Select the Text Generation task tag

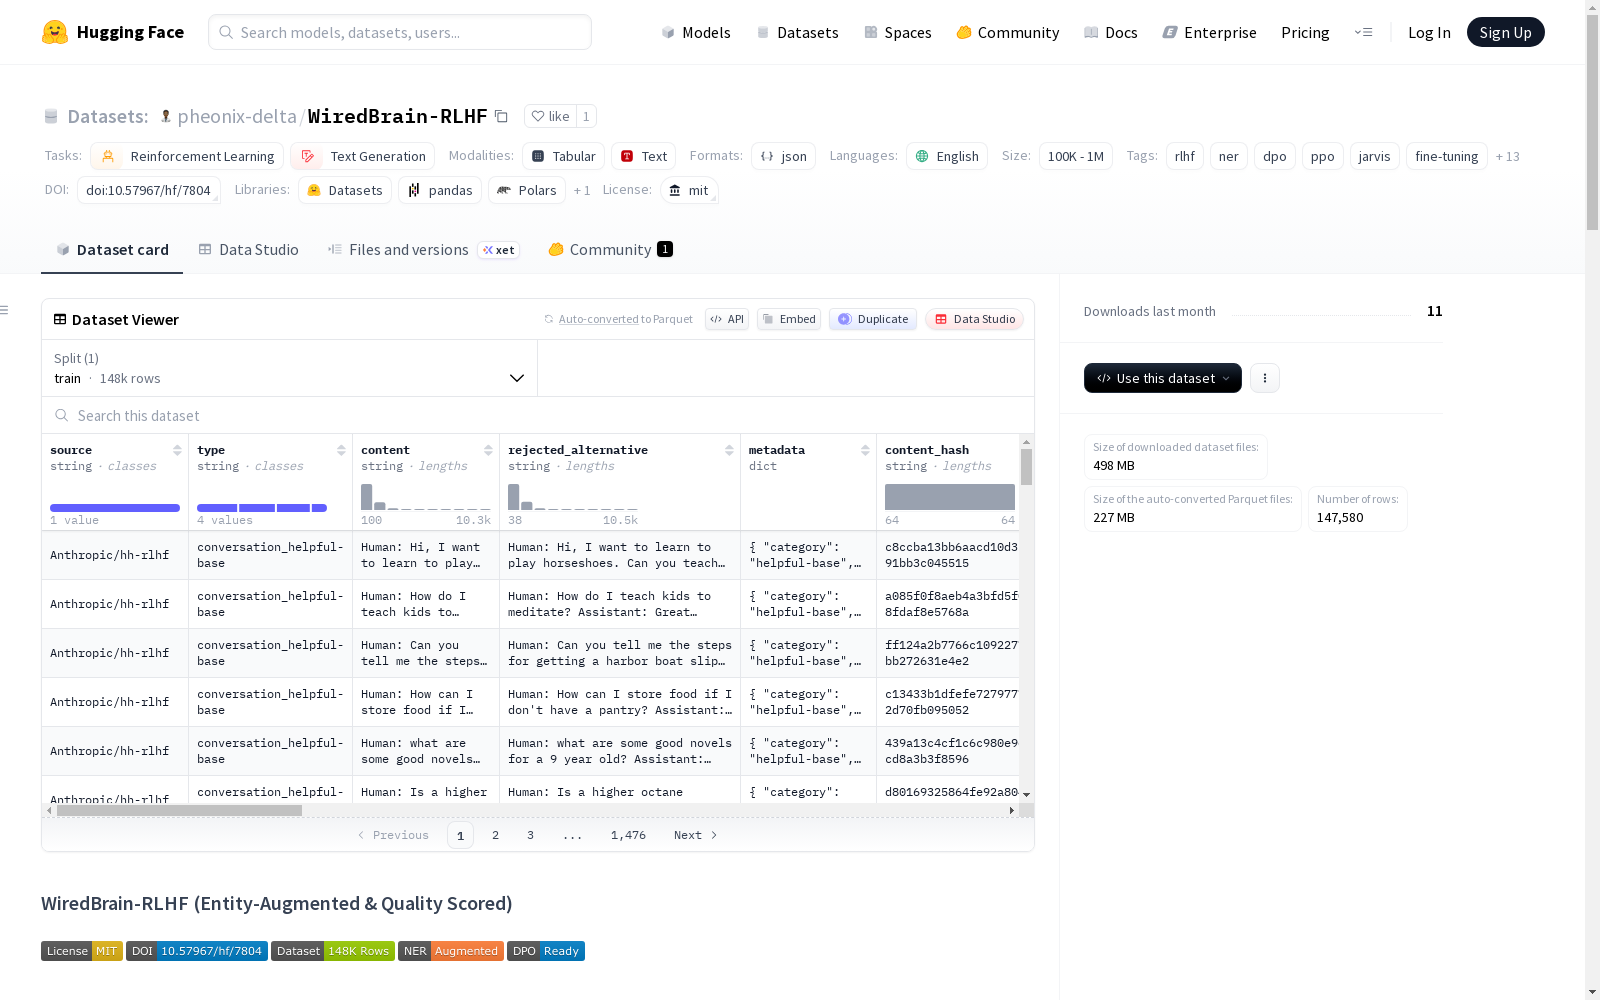point(363,156)
